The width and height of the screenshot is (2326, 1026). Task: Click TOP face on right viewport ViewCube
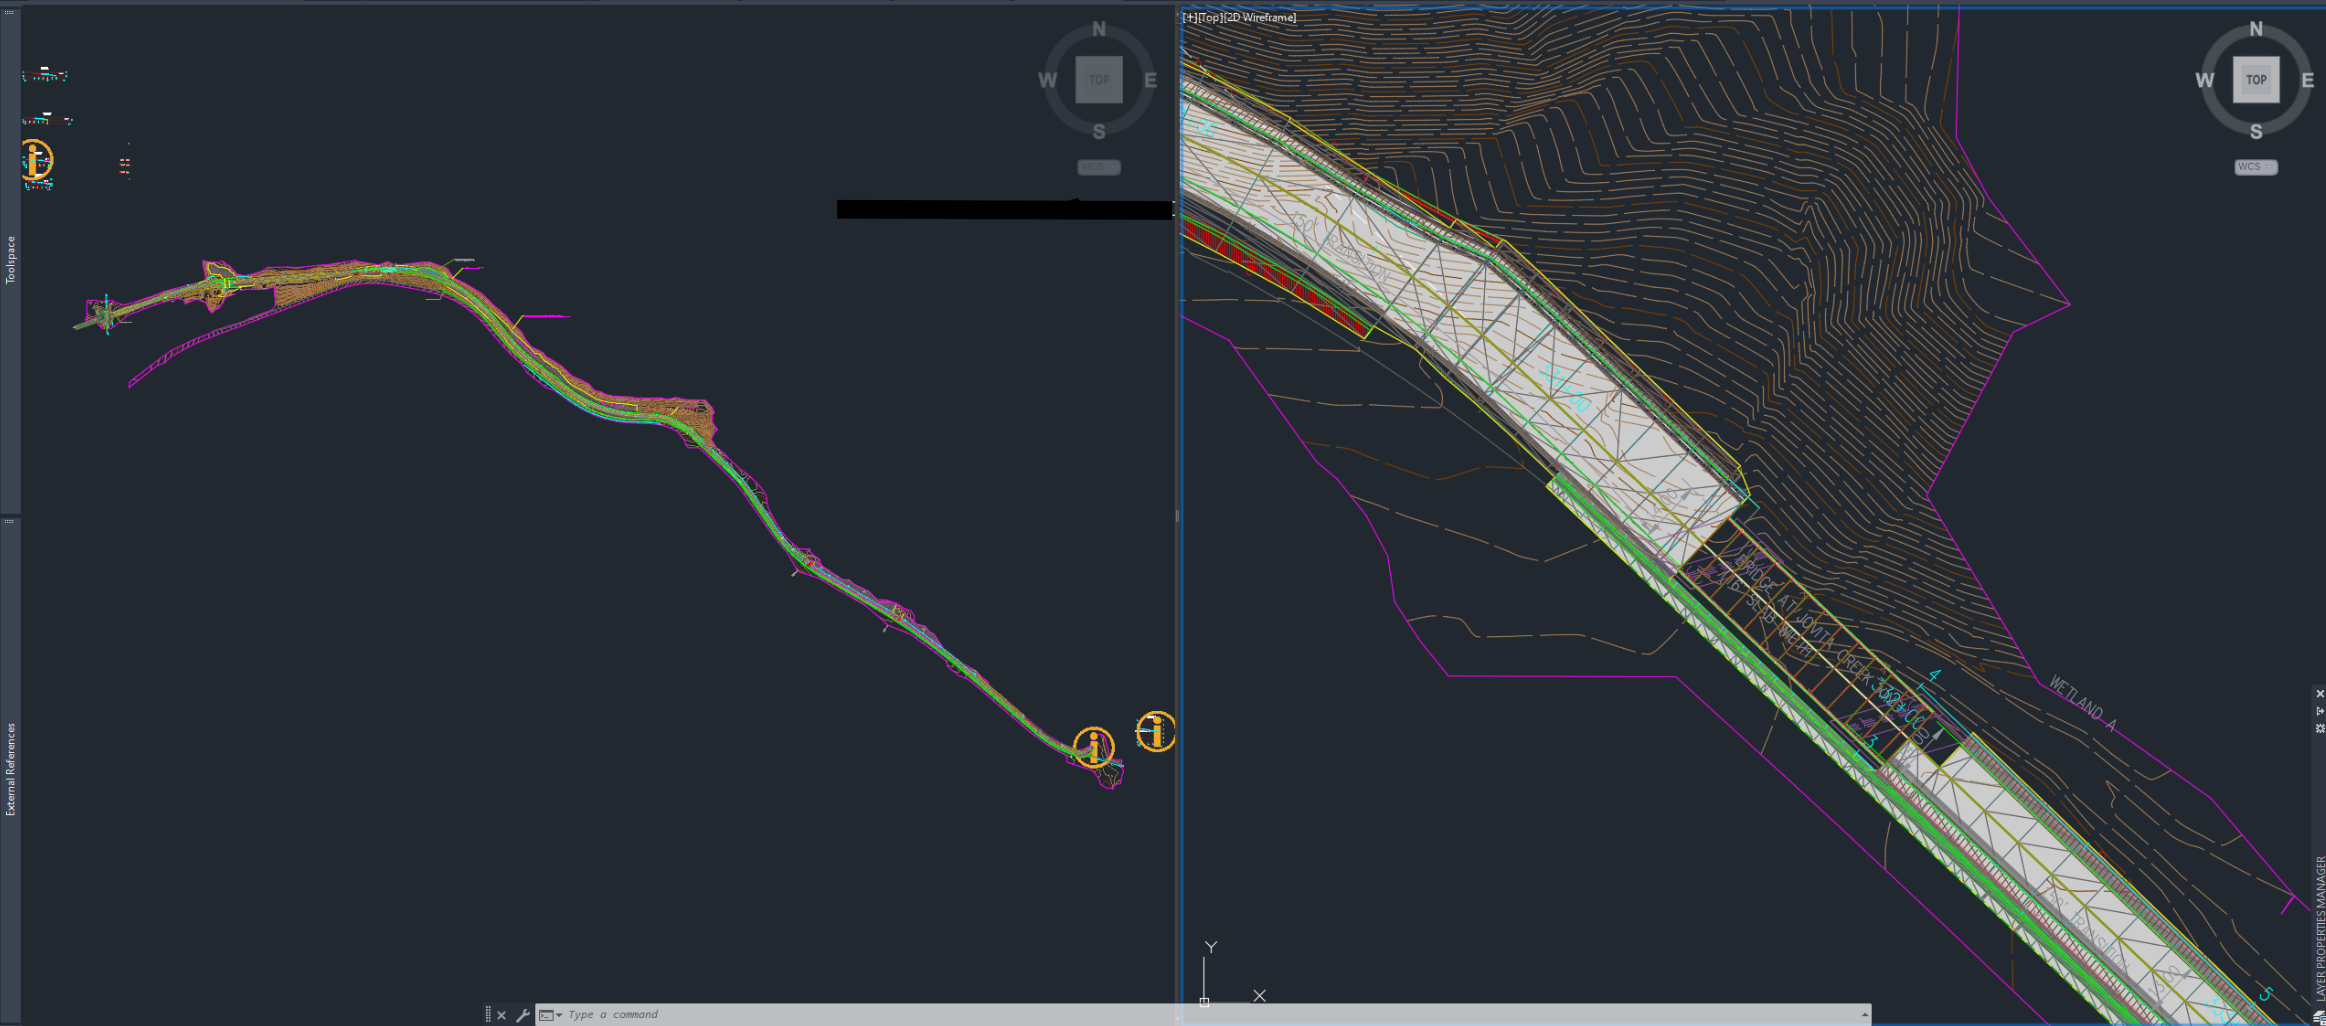pos(2256,80)
